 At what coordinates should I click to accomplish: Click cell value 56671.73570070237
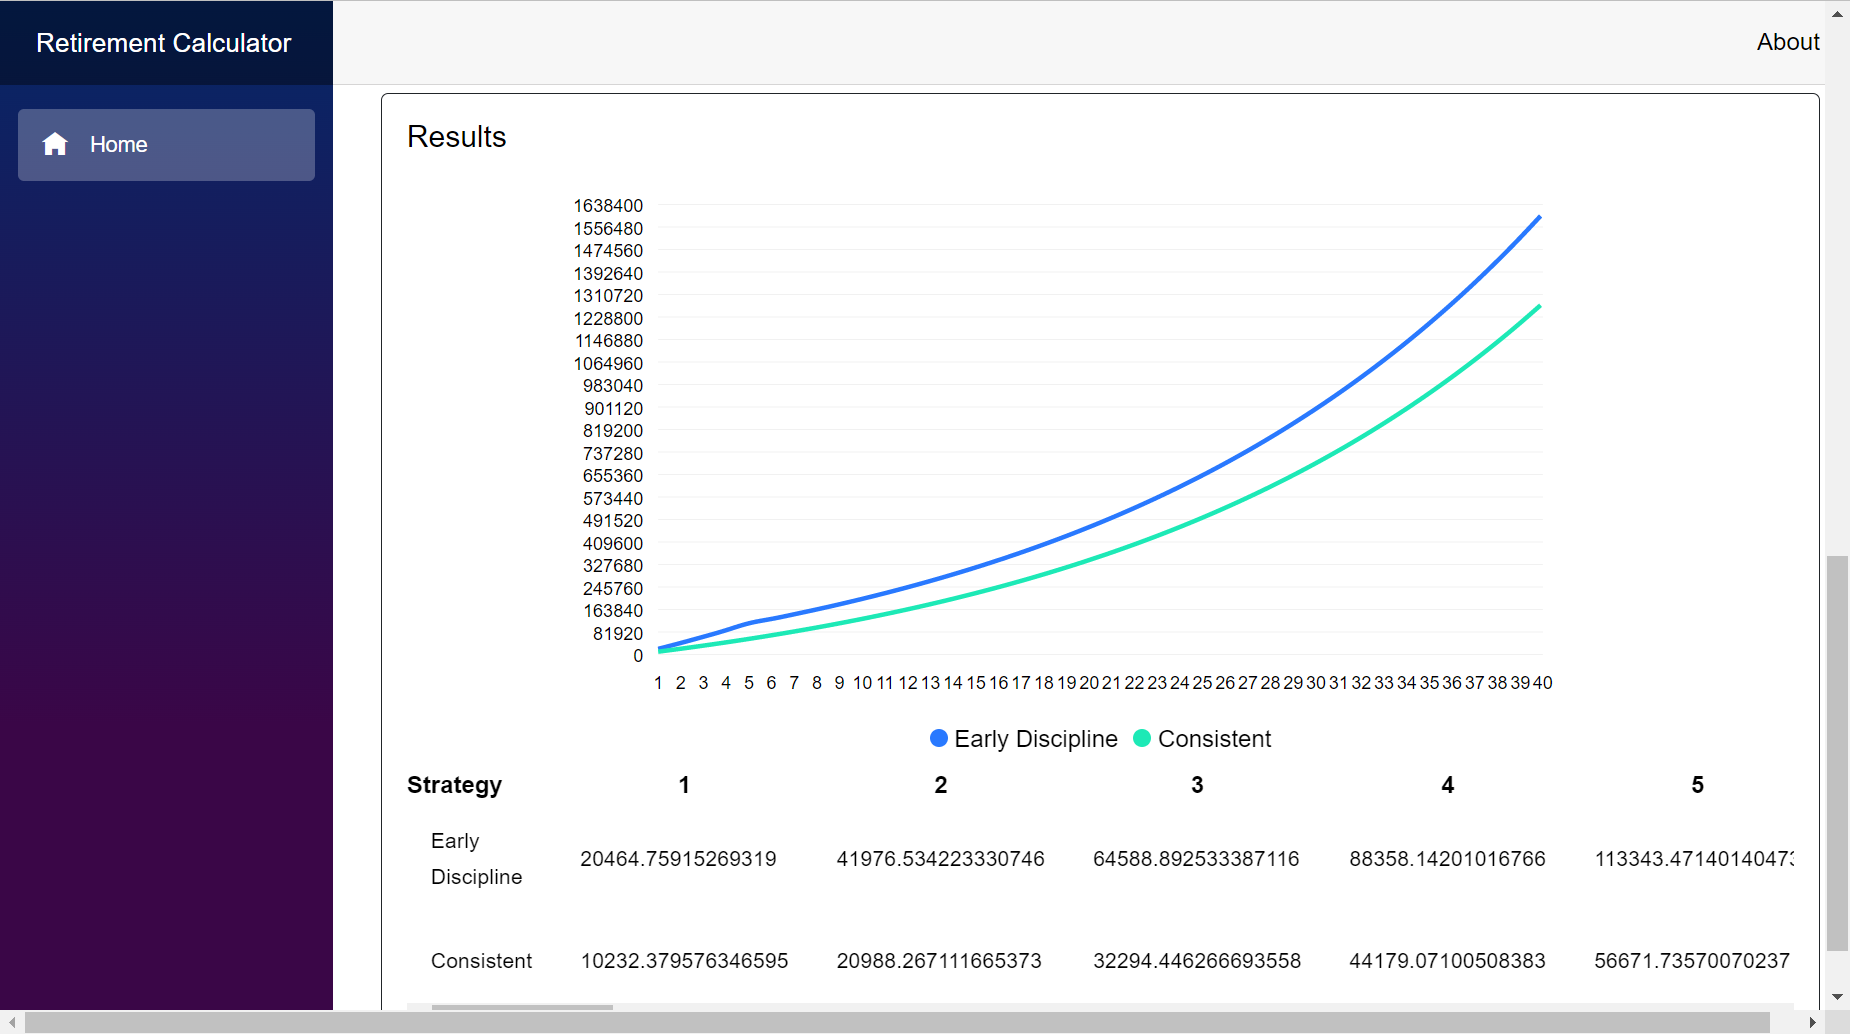[1692, 961]
